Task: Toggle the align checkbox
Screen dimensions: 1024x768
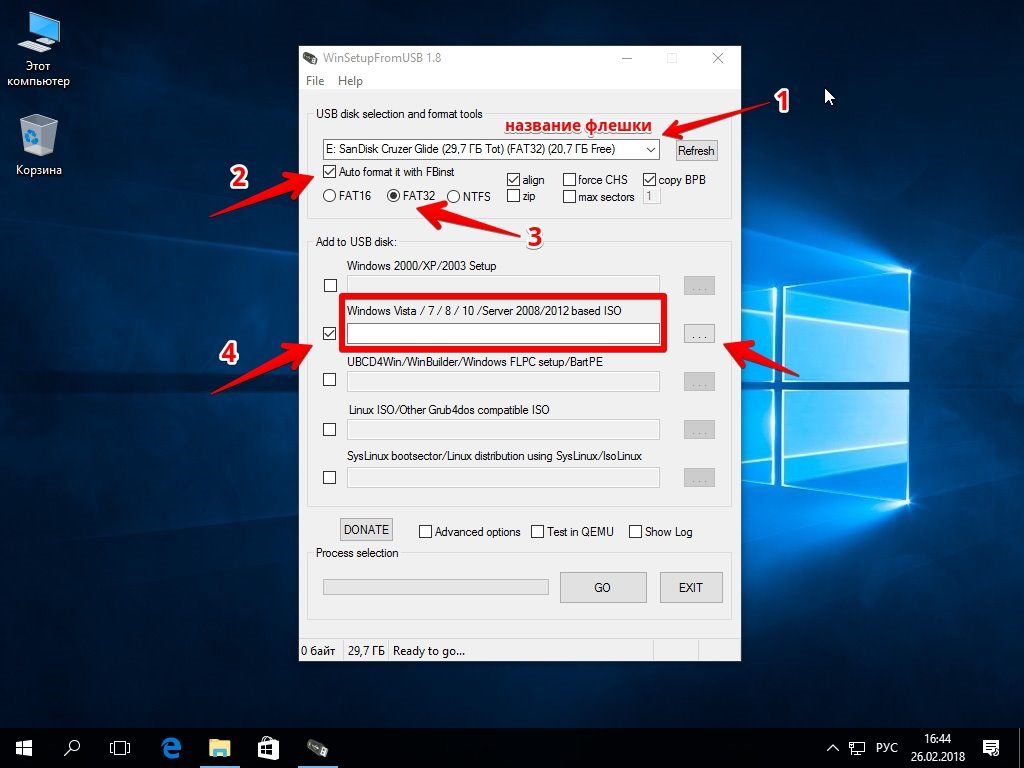Action: (x=513, y=180)
